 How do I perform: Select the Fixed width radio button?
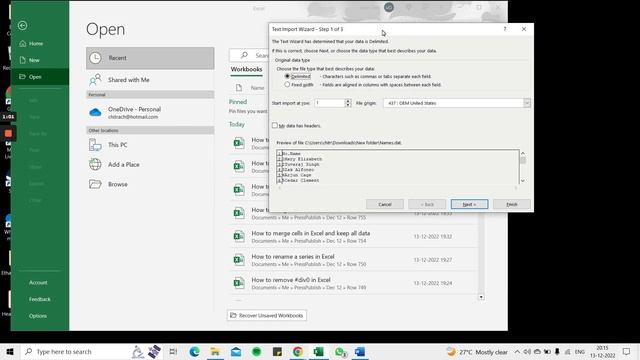pyautogui.click(x=287, y=84)
